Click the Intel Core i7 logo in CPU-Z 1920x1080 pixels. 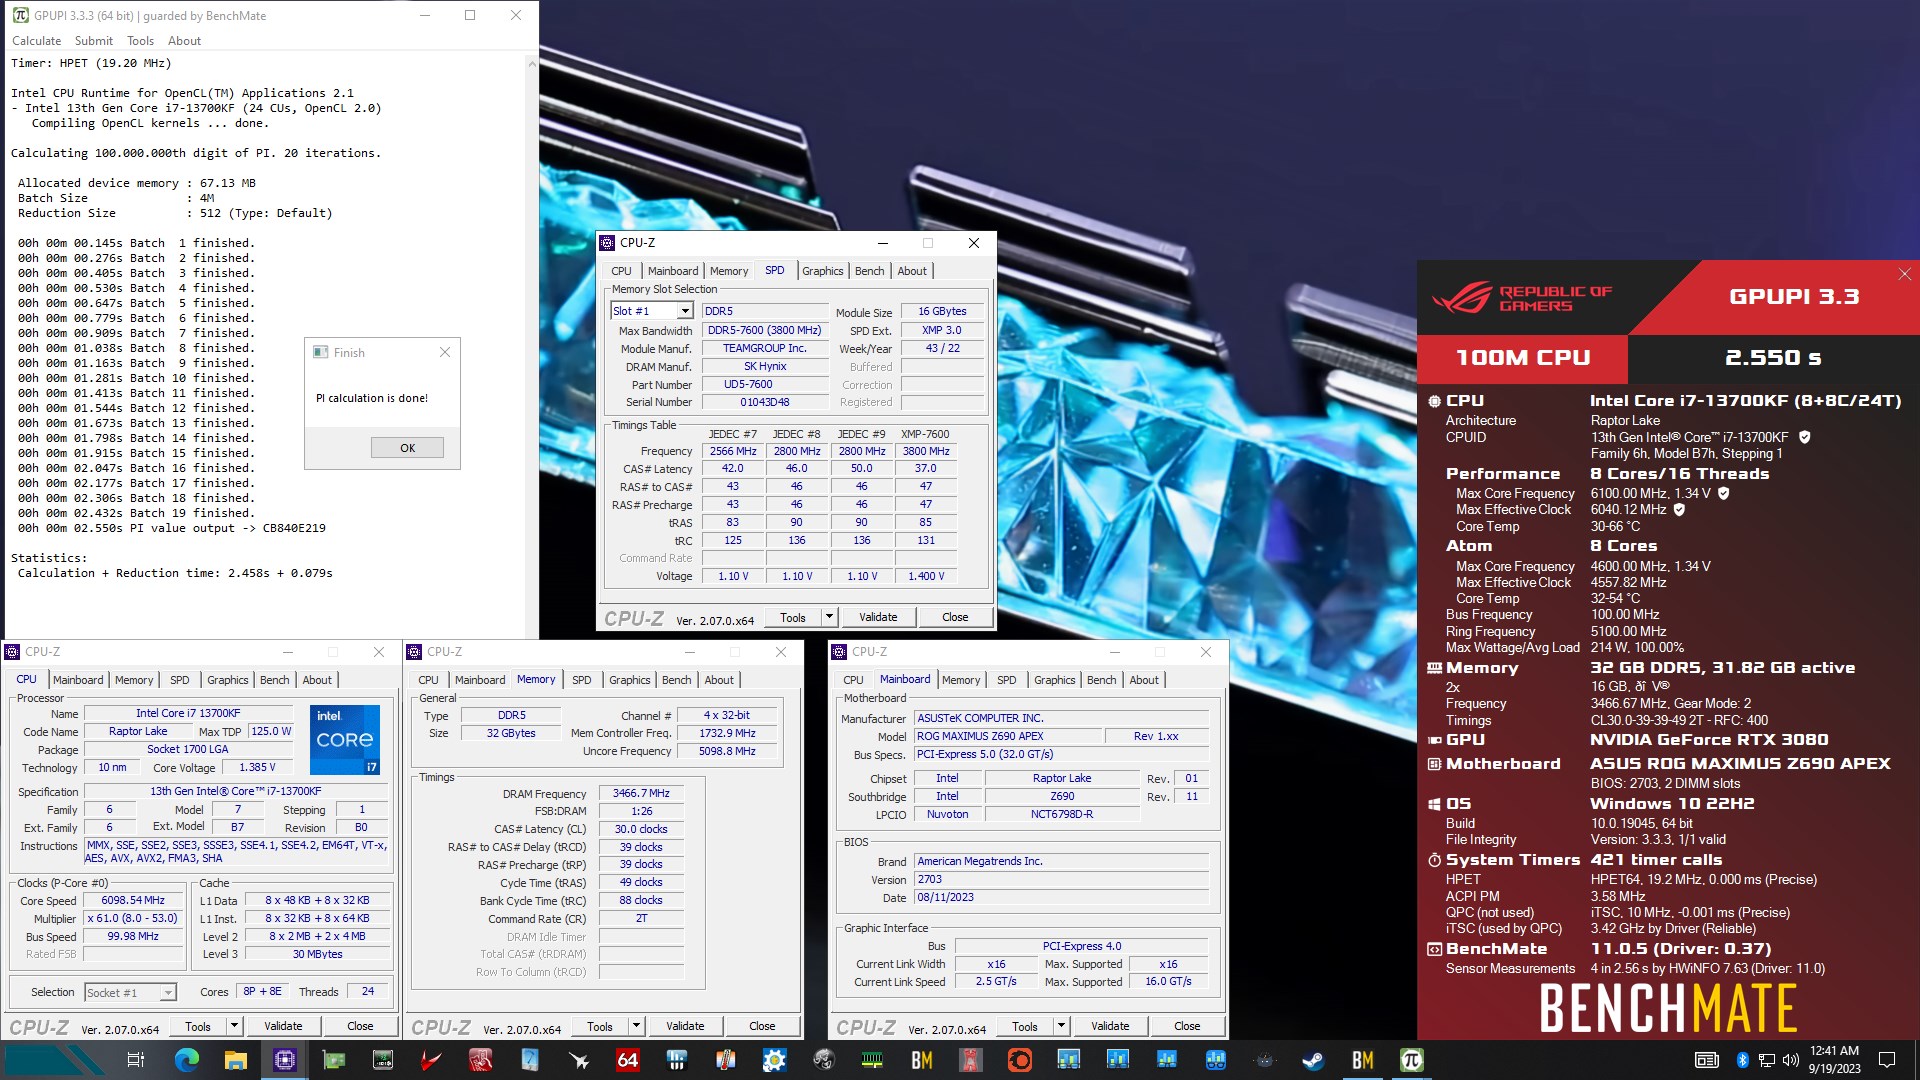345,740
